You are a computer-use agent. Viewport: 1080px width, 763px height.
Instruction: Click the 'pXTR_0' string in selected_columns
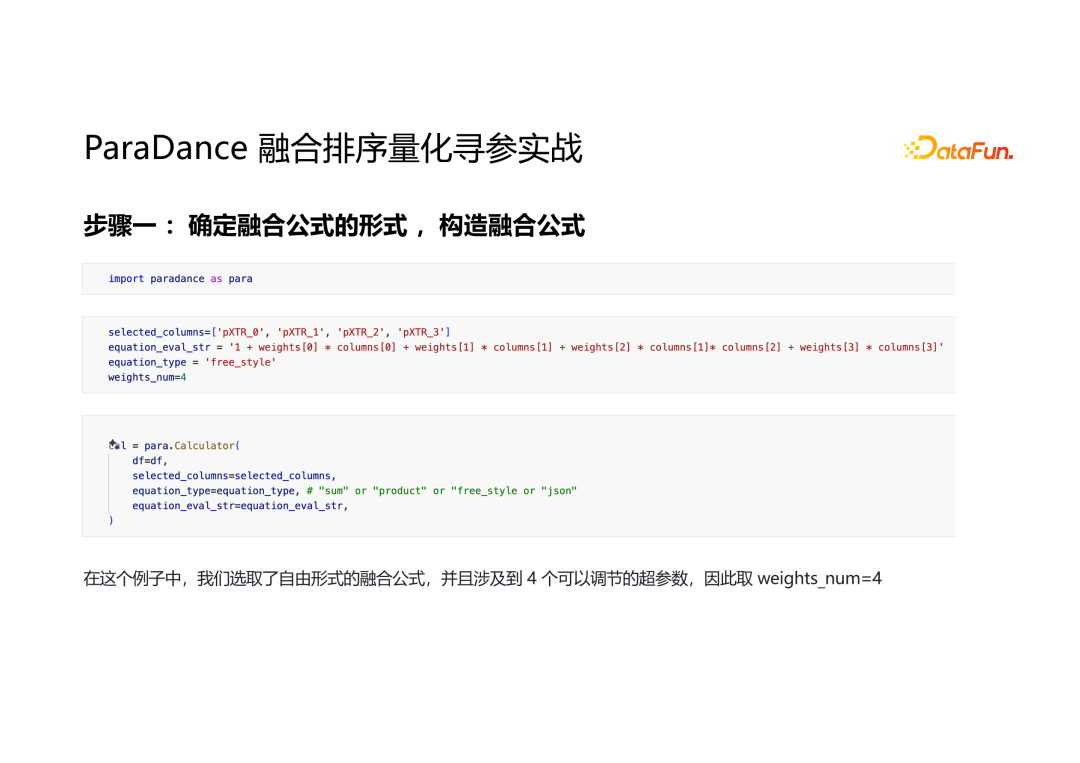pos(240,332)
